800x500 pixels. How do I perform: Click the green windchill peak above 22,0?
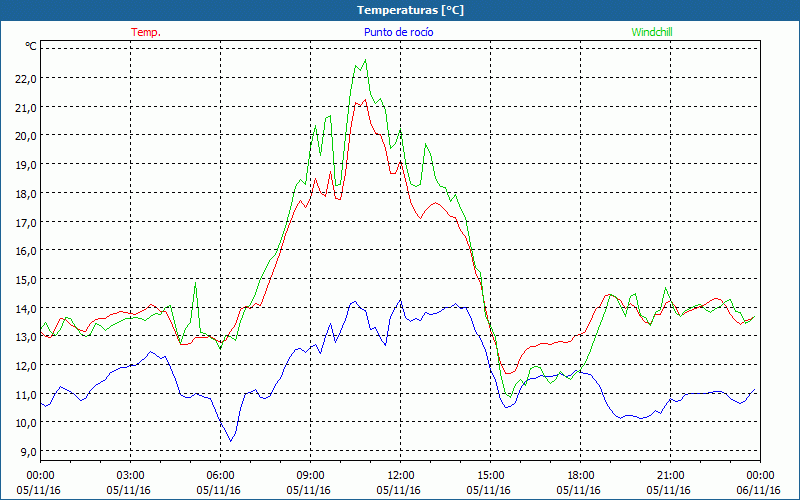365,60
